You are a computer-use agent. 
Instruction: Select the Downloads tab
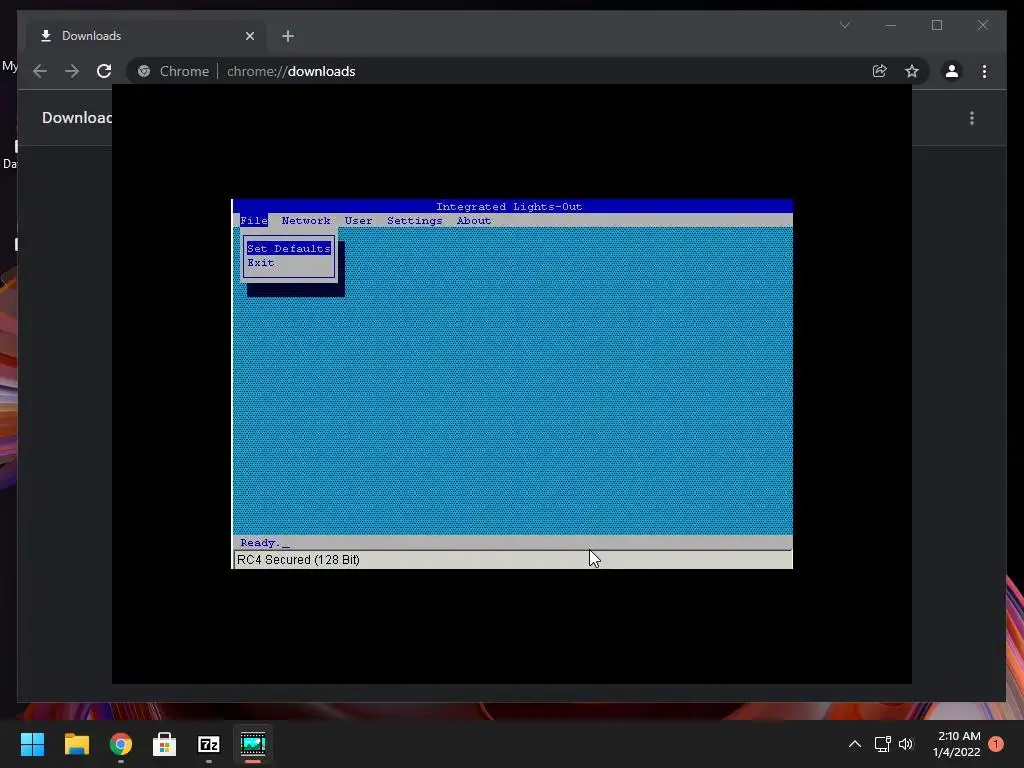point(146,36)
